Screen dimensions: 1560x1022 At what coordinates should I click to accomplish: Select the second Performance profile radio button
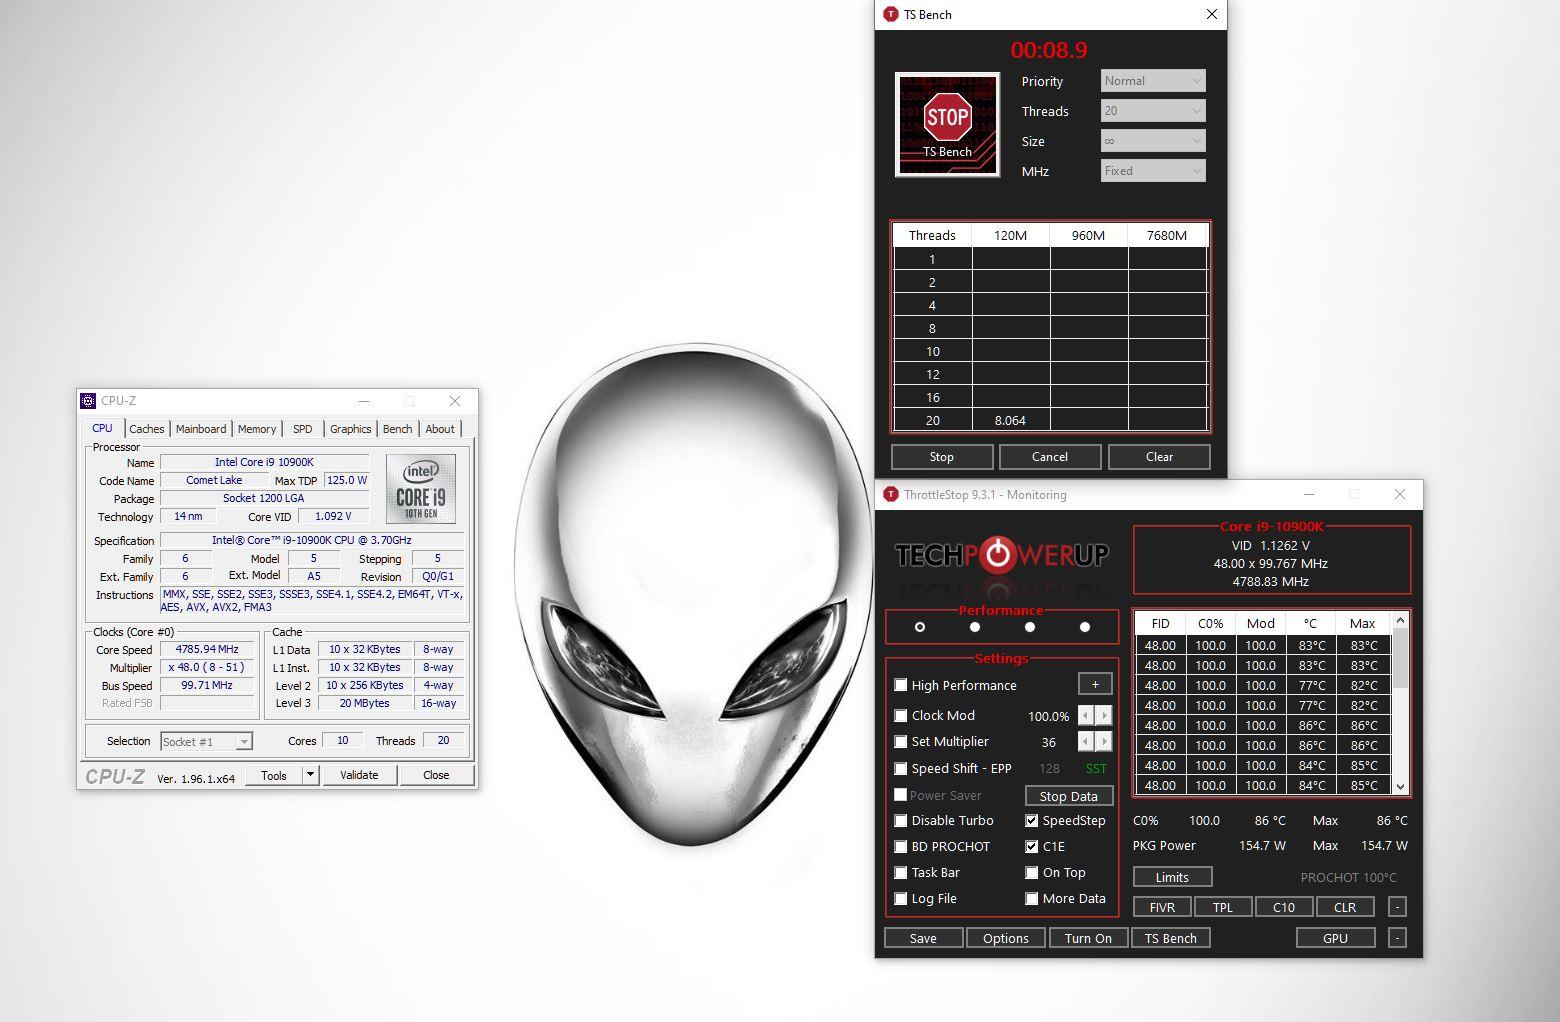click(x=975, y=627)
